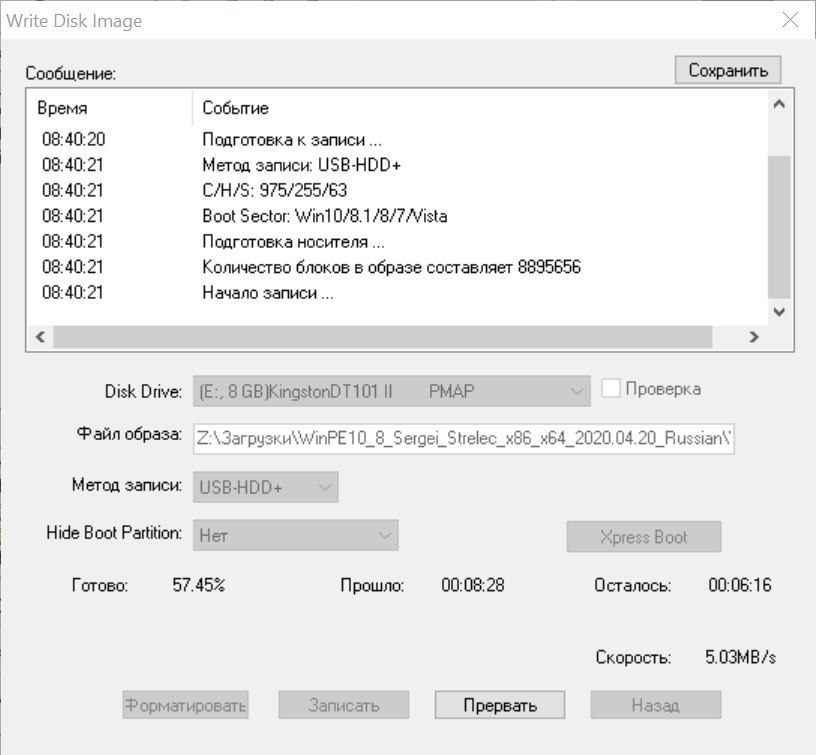This screenshot has width=816, height=755.
Task: Close the Write Disk Image window
Action: click(x=790, y=20)
